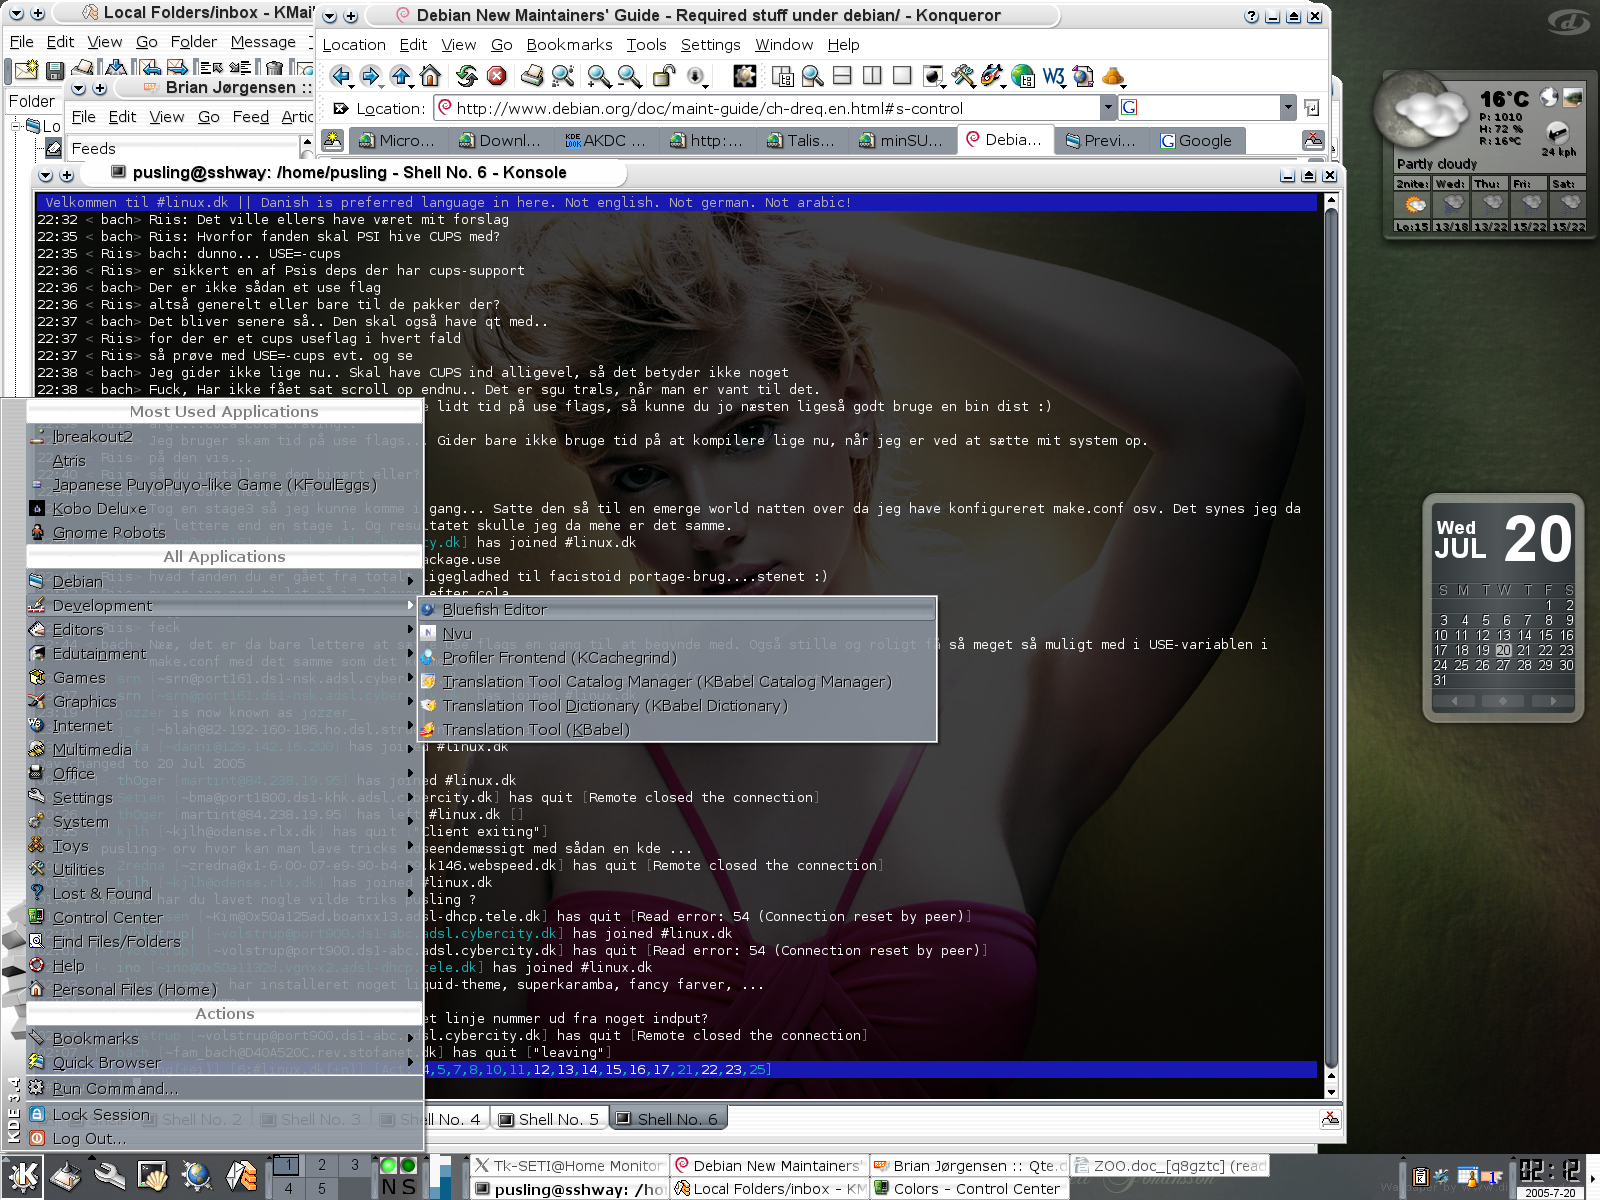Switch to virtual desktop 2 in pager
The height and width of the screenshot is (1200, 1600).
pyautogui.click(x=321, y=1164)
